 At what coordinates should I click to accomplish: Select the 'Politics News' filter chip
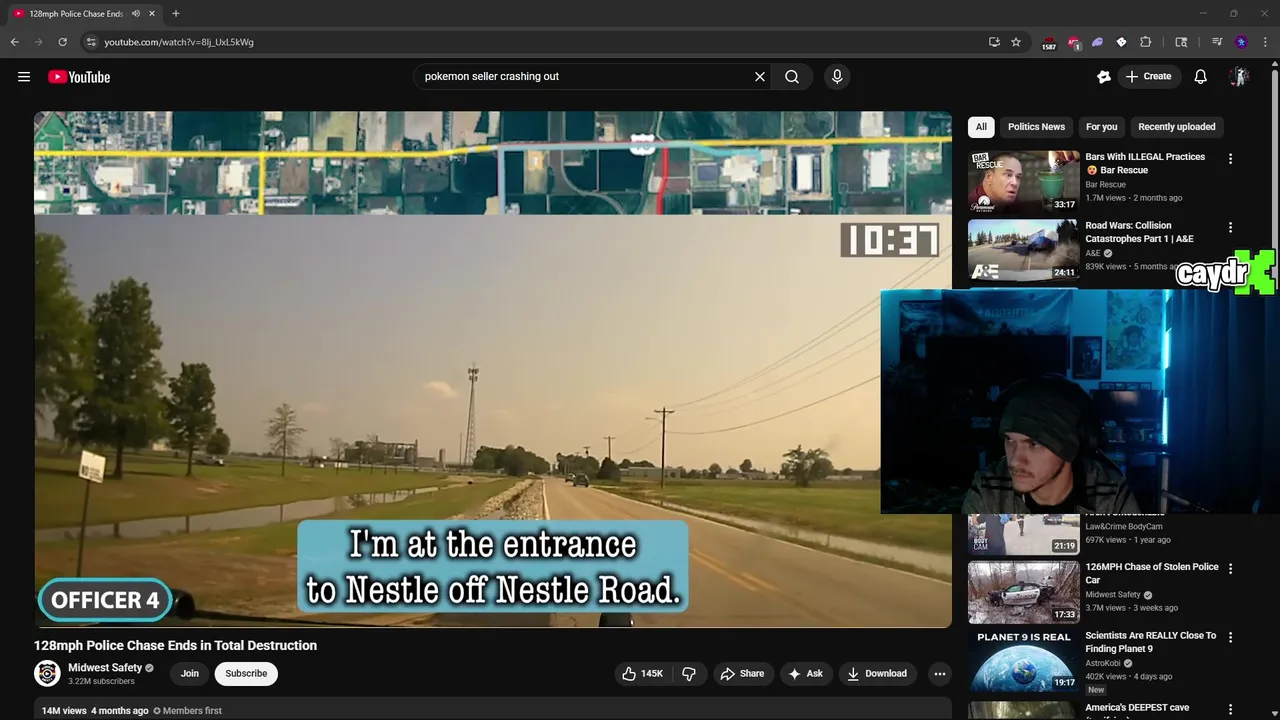1036,127
